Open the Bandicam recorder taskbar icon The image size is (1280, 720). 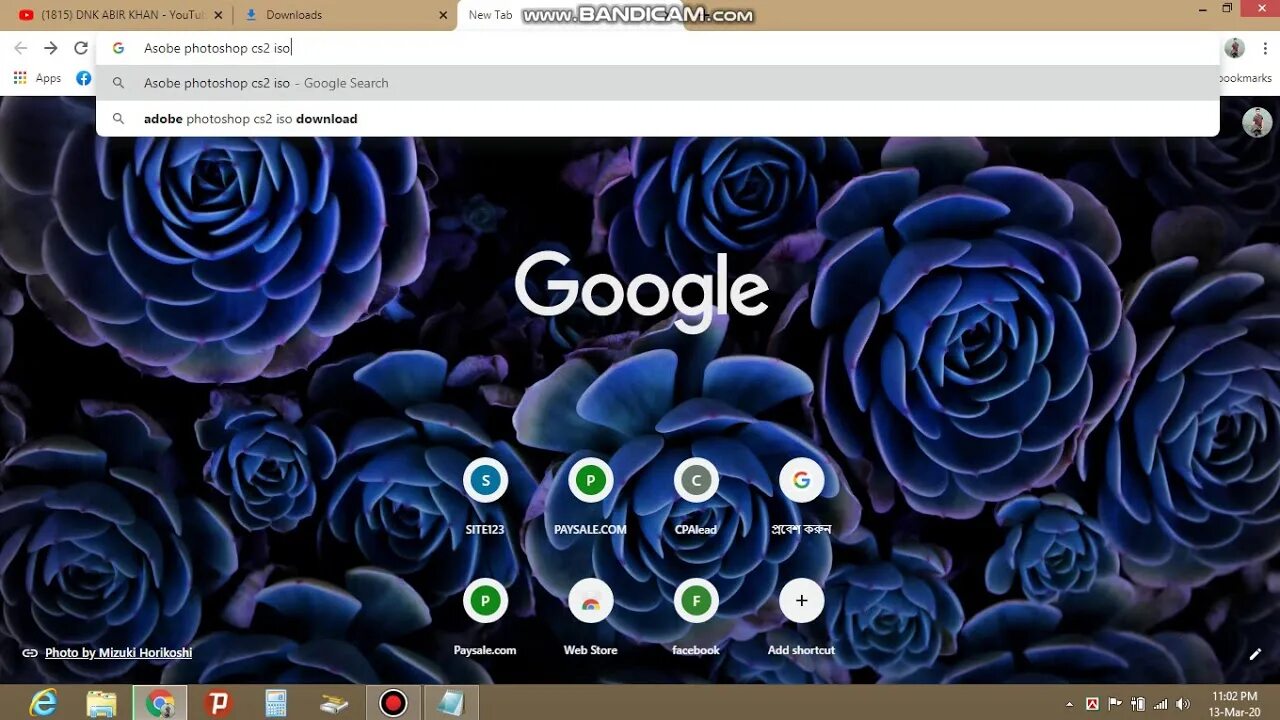(x=393, y=703)
